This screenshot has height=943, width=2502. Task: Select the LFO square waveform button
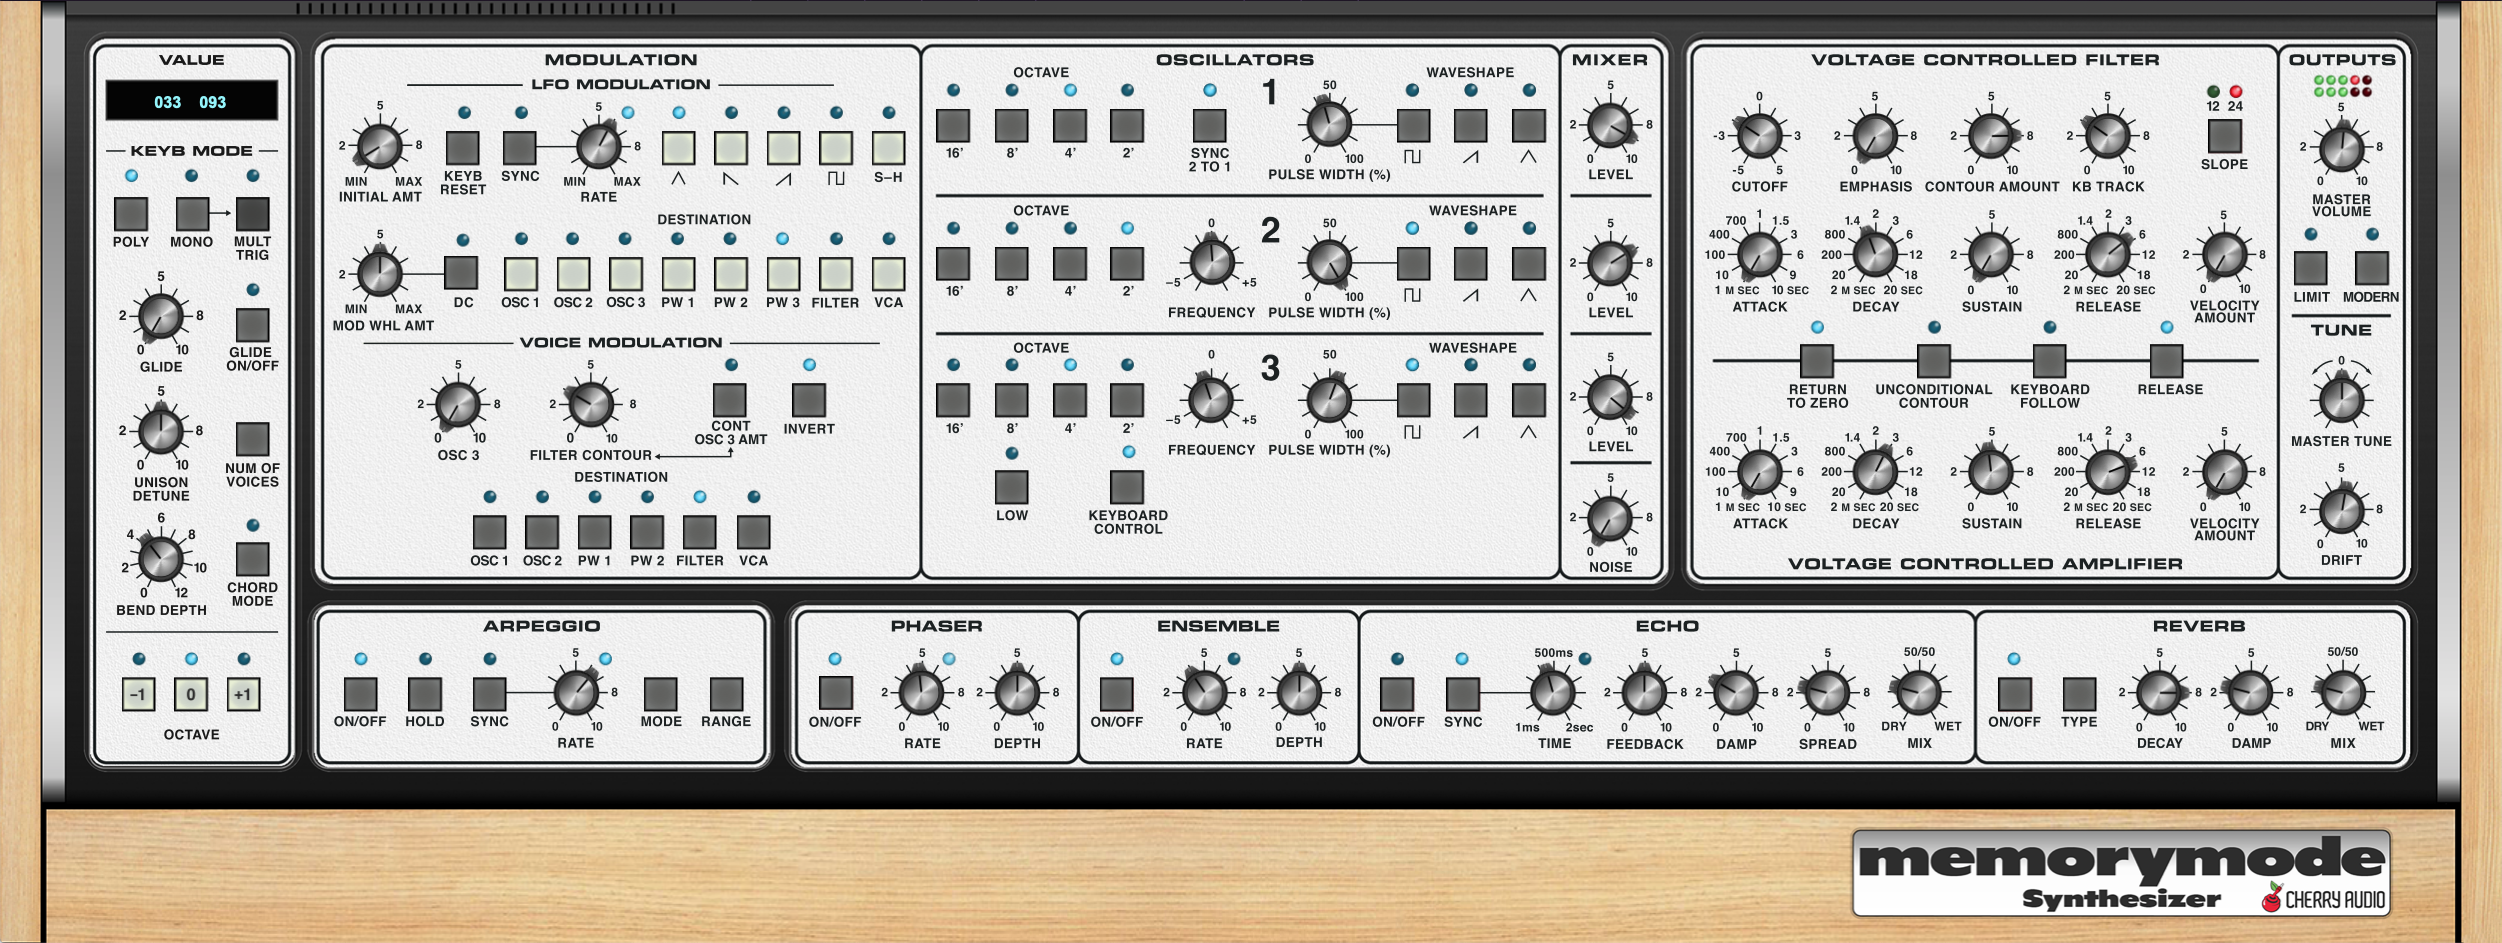tap(835, 148)
